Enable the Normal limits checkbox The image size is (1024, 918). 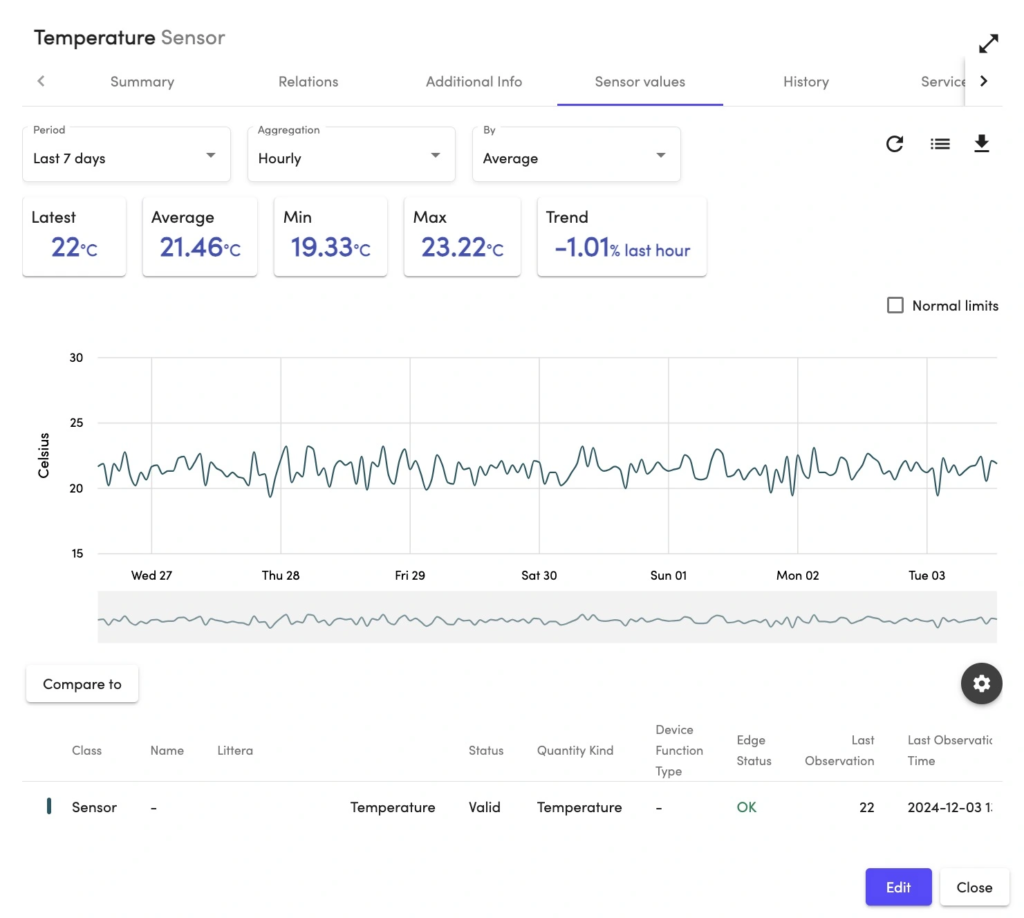tap(895, 306)
